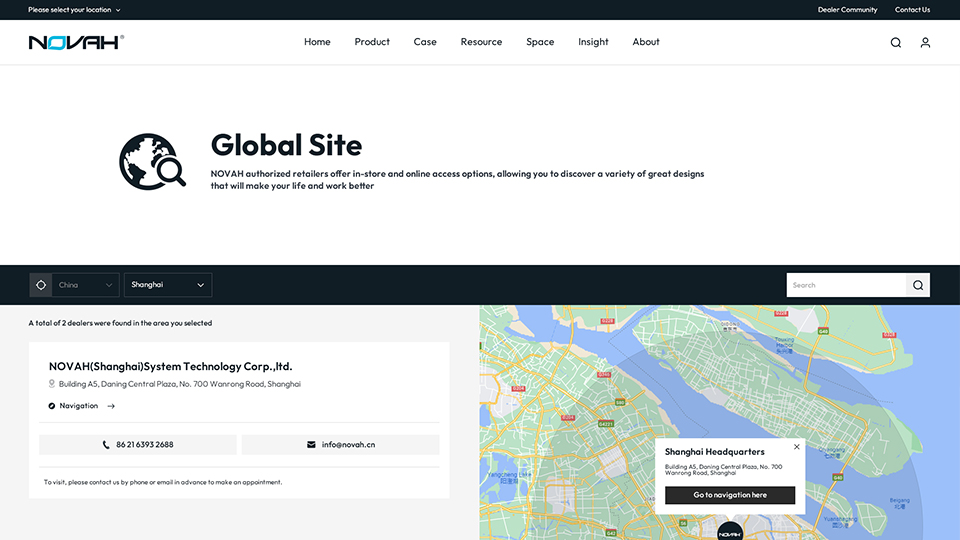Select the NOVAH(Shanghai)System Technology Corp. title

[171, 366]
